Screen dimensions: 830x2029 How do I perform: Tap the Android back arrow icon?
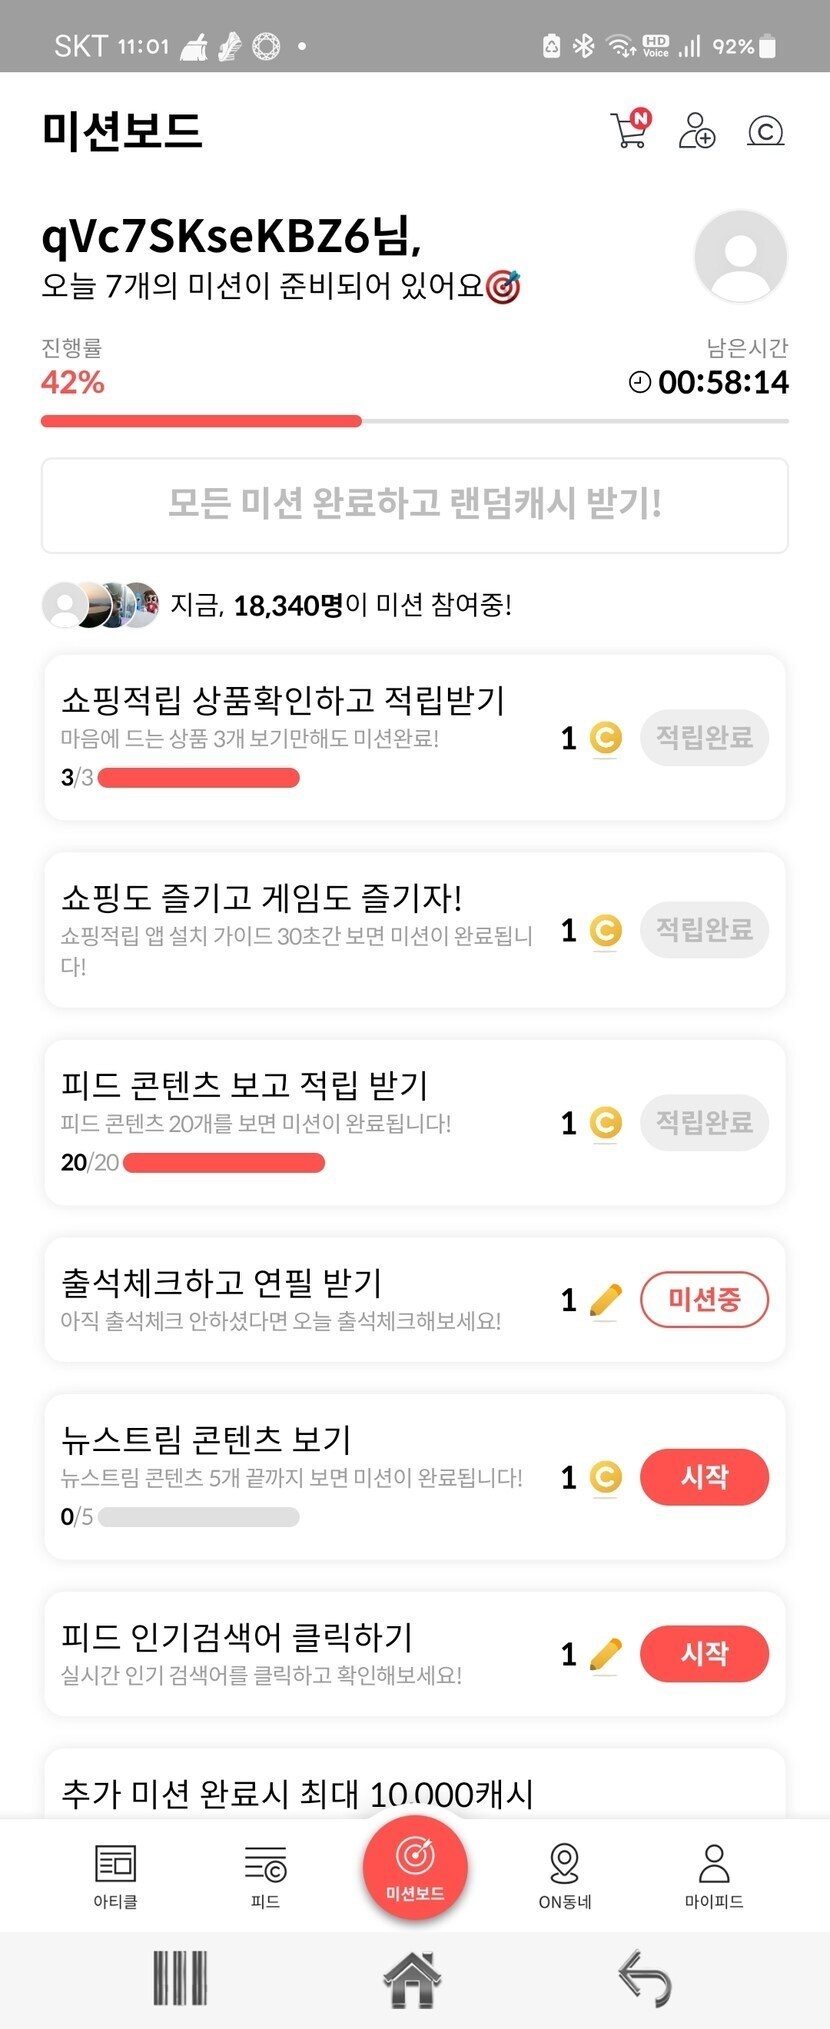(645, 1978)
